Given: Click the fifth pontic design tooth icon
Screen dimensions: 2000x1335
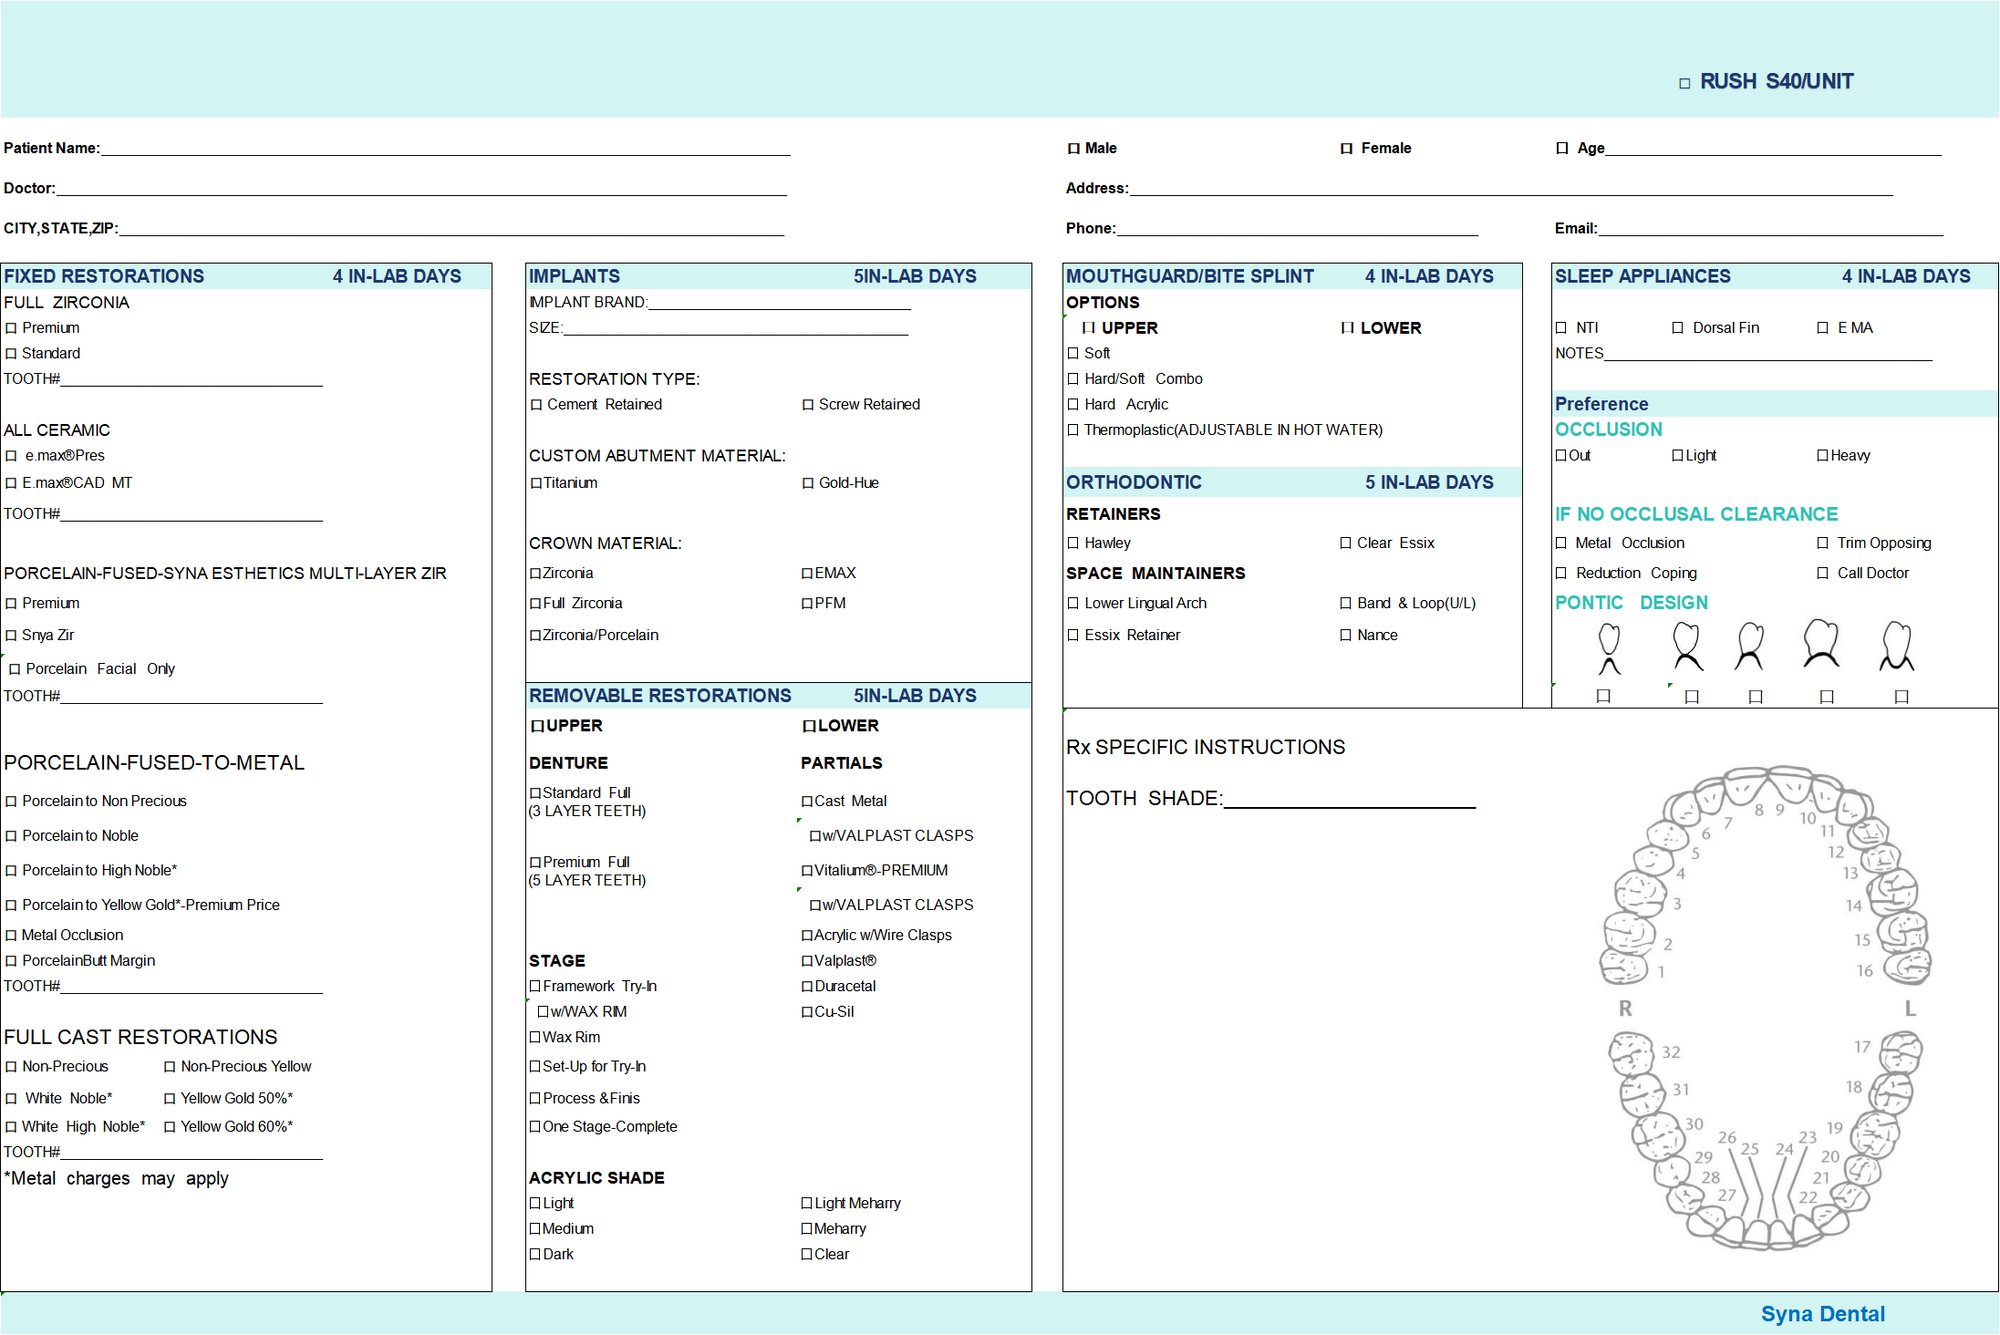Looking at the screenshot, I should tap(1897, 645).
